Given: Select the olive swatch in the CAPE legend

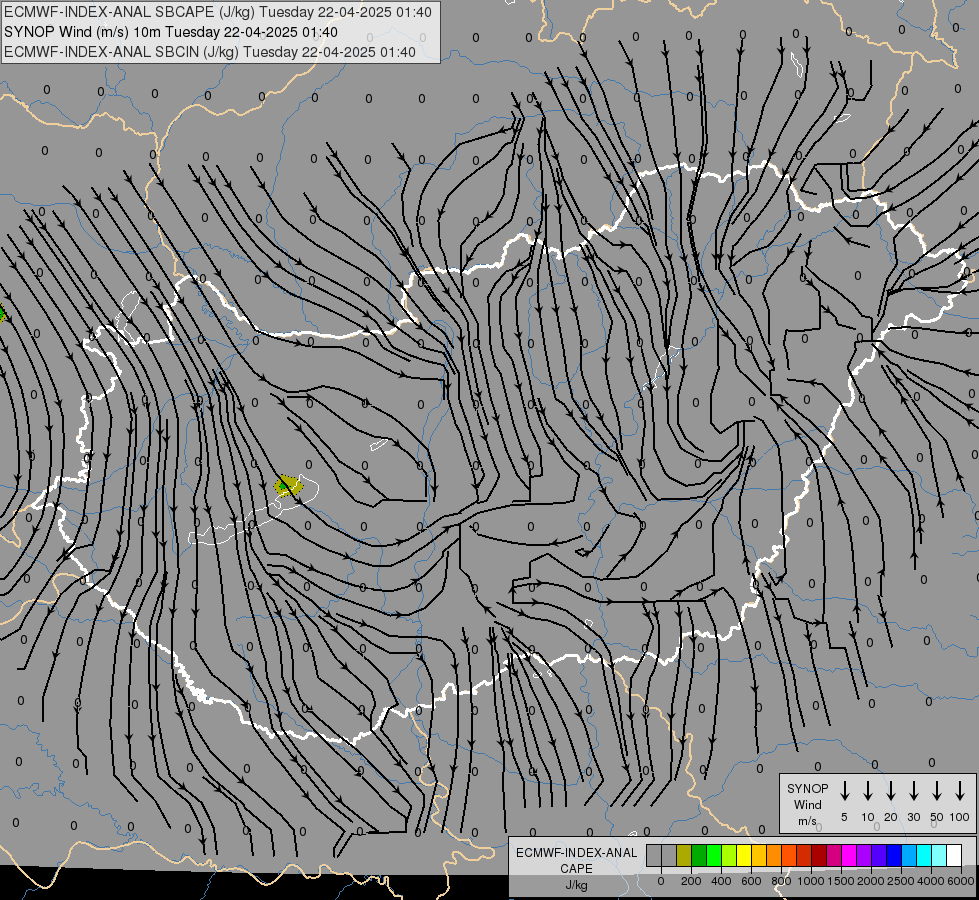Looking at the screenshot, I should coord(684,855).
